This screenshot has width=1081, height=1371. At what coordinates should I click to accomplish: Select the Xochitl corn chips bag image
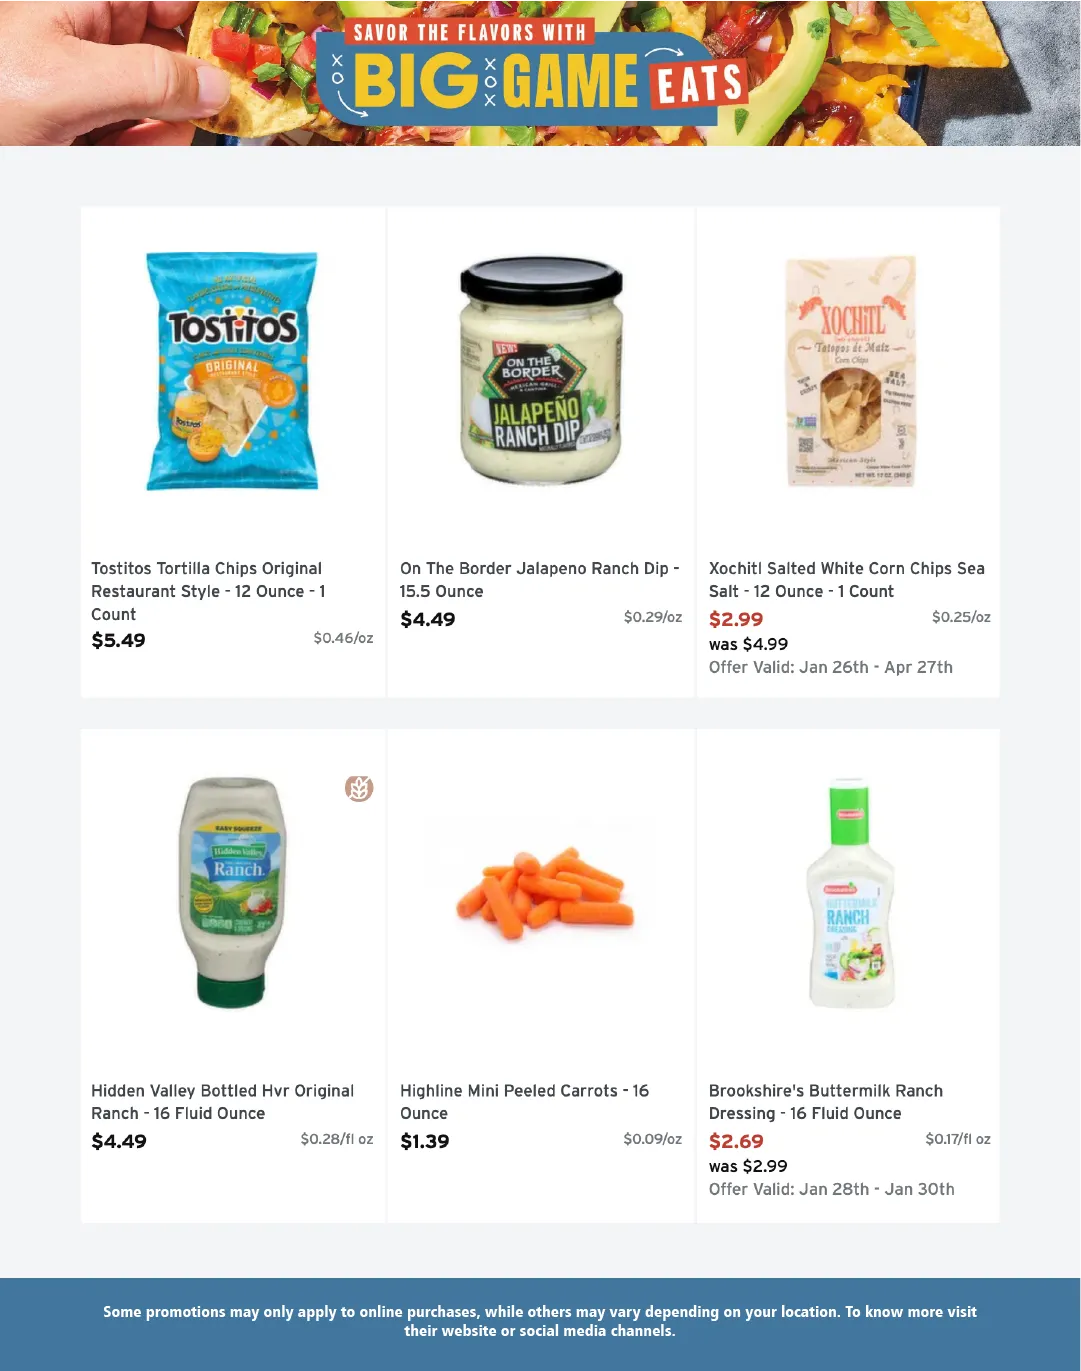[x=850, y=371]
